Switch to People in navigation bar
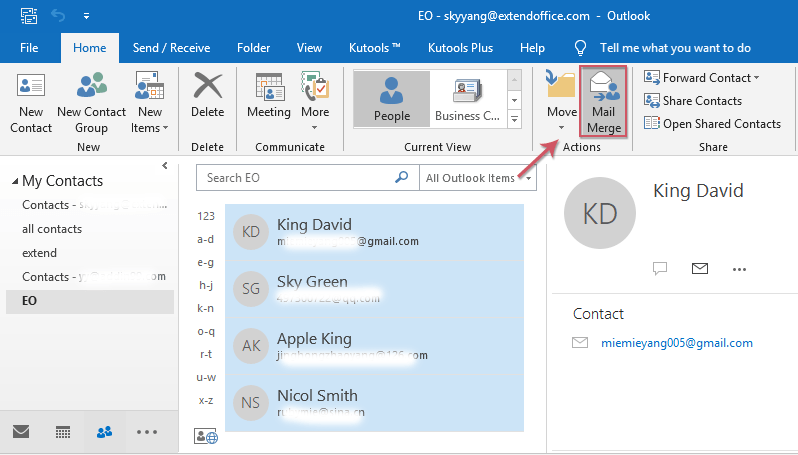This screenshot has height=455, width=798. coord(104,432)
